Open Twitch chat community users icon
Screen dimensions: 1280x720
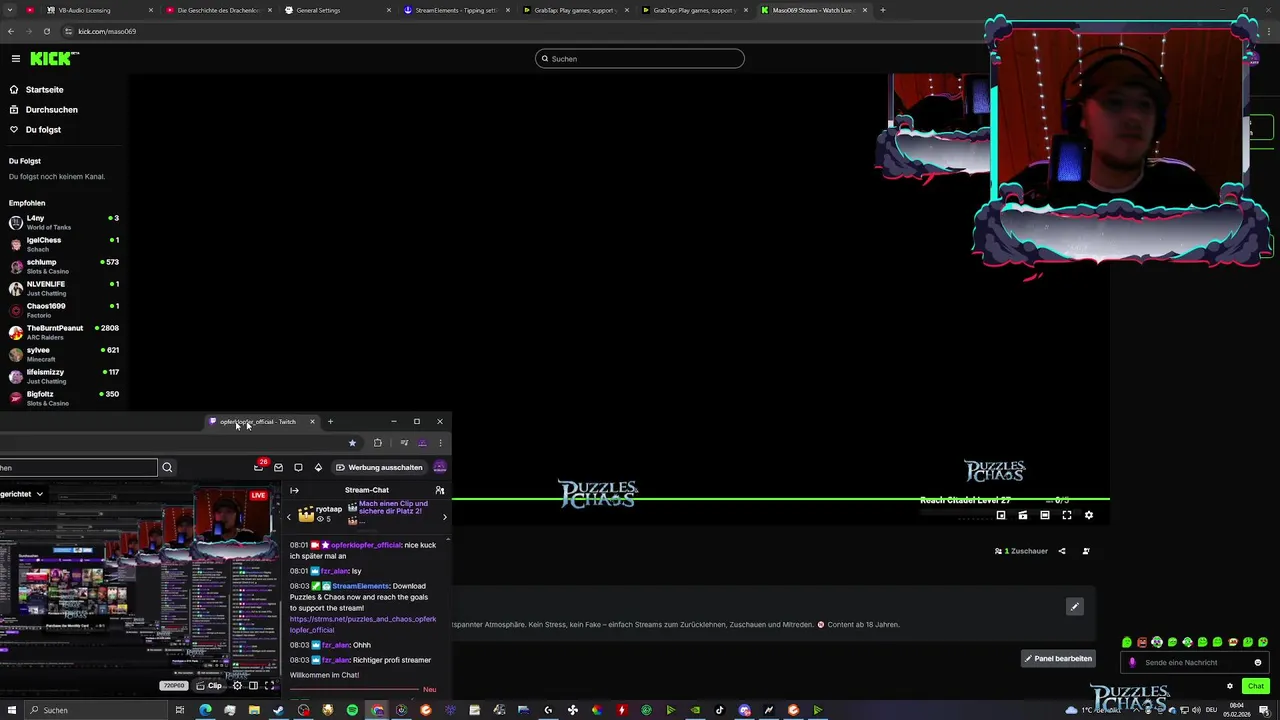[439, 490]
